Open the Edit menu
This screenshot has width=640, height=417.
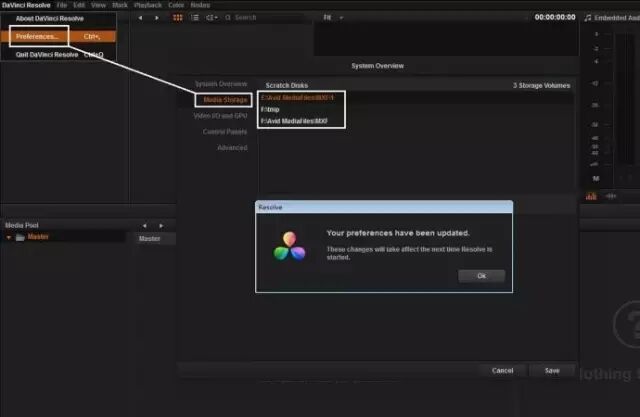click(x=79, y=5)
